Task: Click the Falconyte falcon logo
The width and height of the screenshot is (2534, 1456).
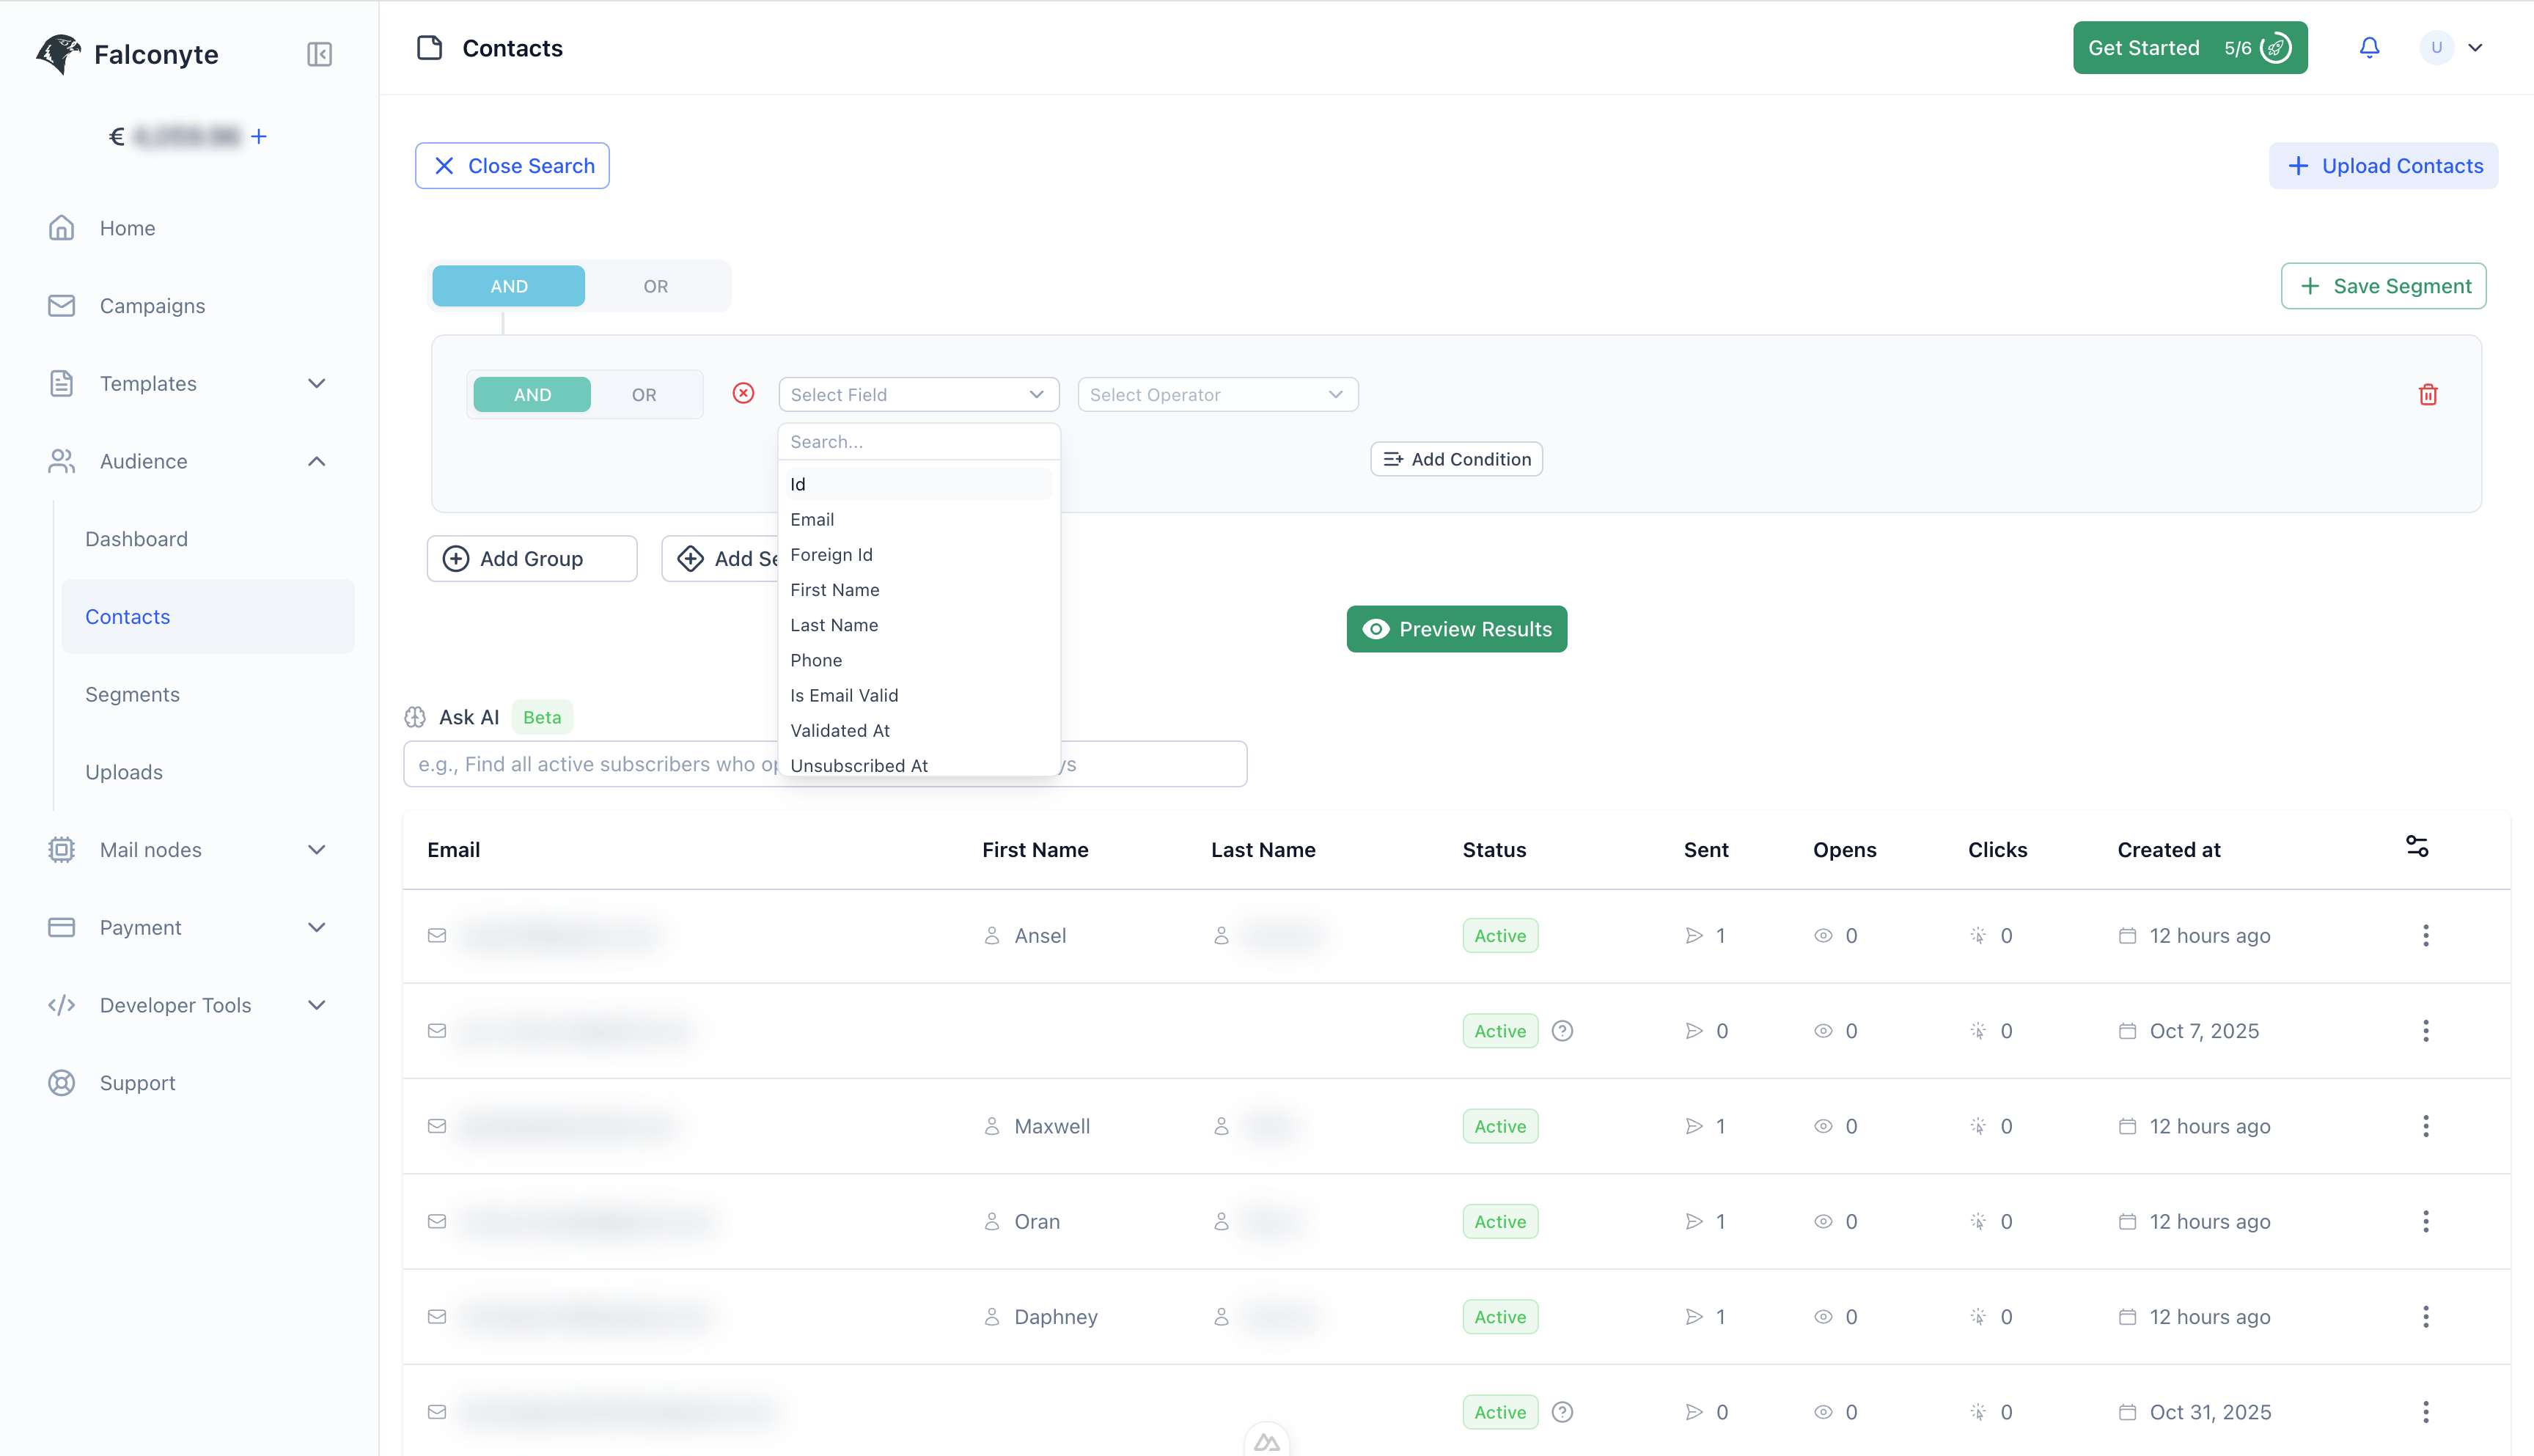Action: [58, 53]
